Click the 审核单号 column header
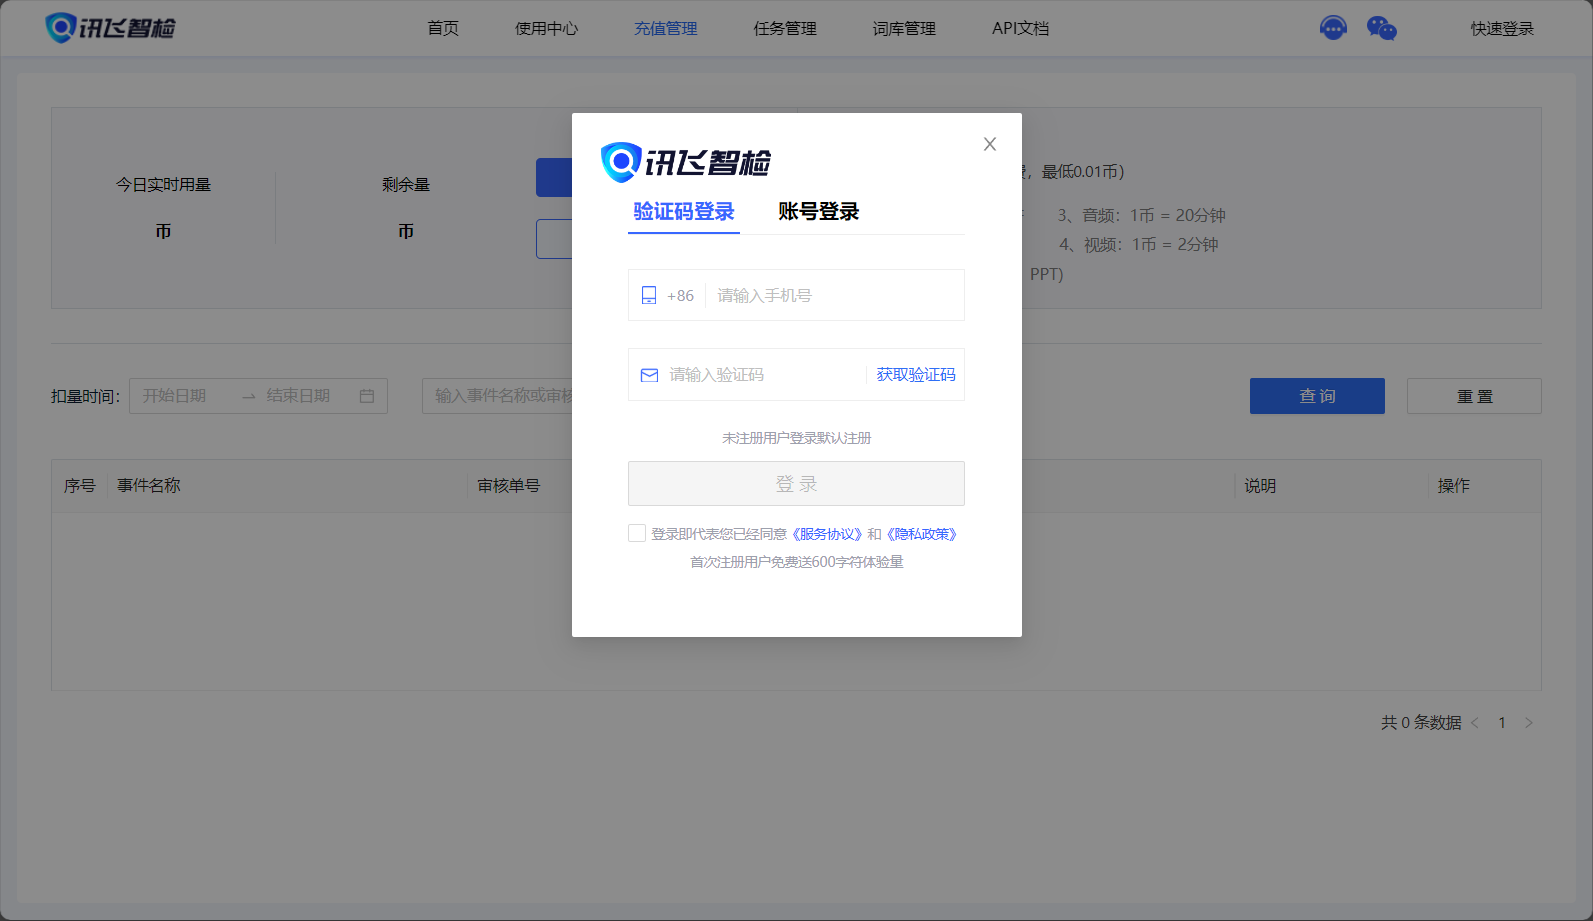The width and height of the screenshot is (1593, 921). [x=508, y=486]
